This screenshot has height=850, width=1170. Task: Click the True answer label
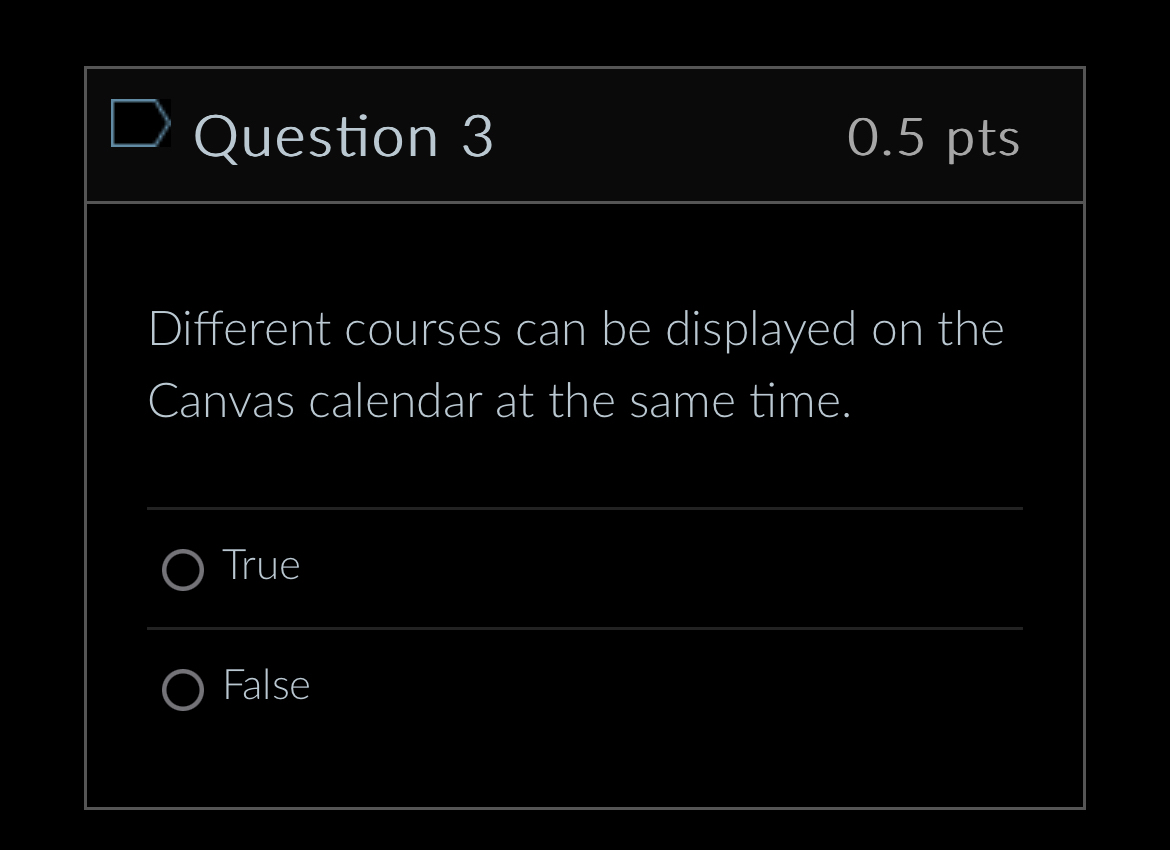(261, 565)
